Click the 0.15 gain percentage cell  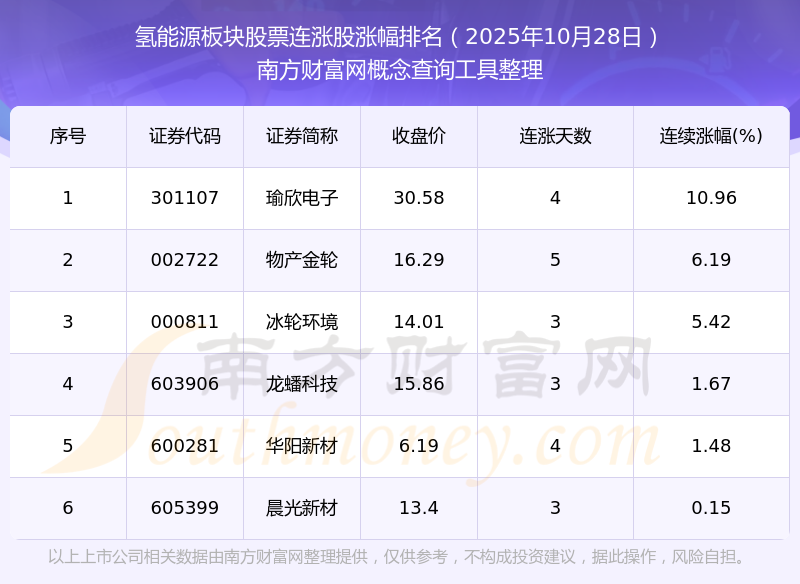pos(711,508)
